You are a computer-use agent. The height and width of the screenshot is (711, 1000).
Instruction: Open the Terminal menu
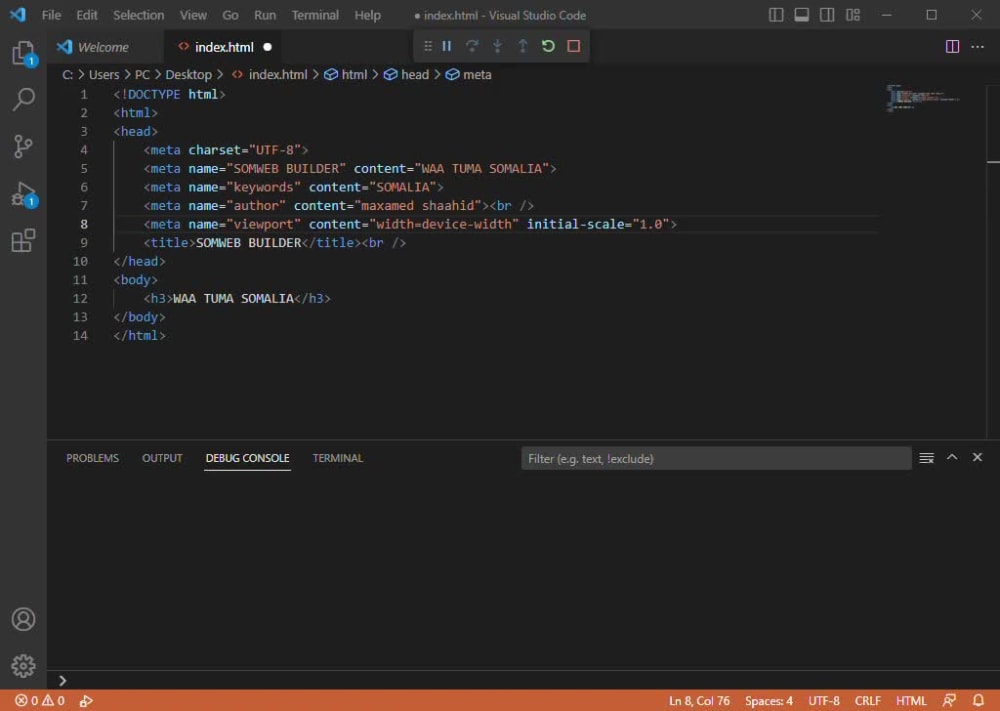[314, 15]
